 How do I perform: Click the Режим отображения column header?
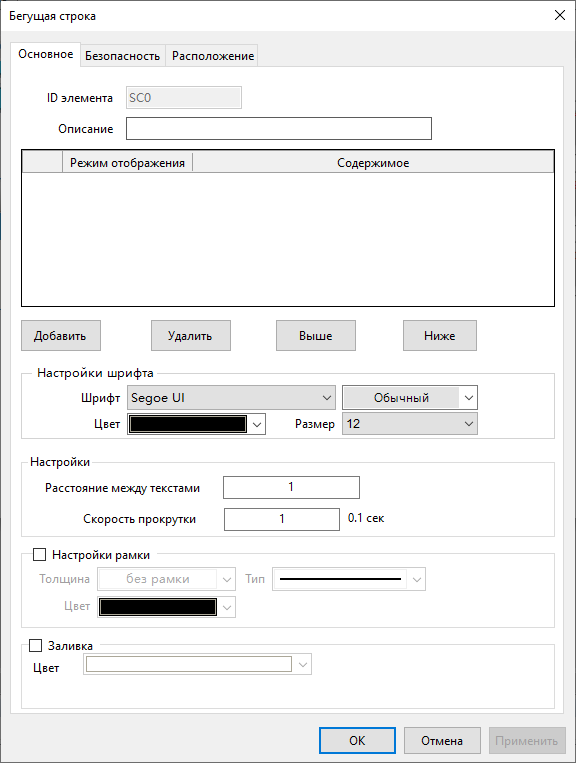pyautogui.click(x=127, y=163)
